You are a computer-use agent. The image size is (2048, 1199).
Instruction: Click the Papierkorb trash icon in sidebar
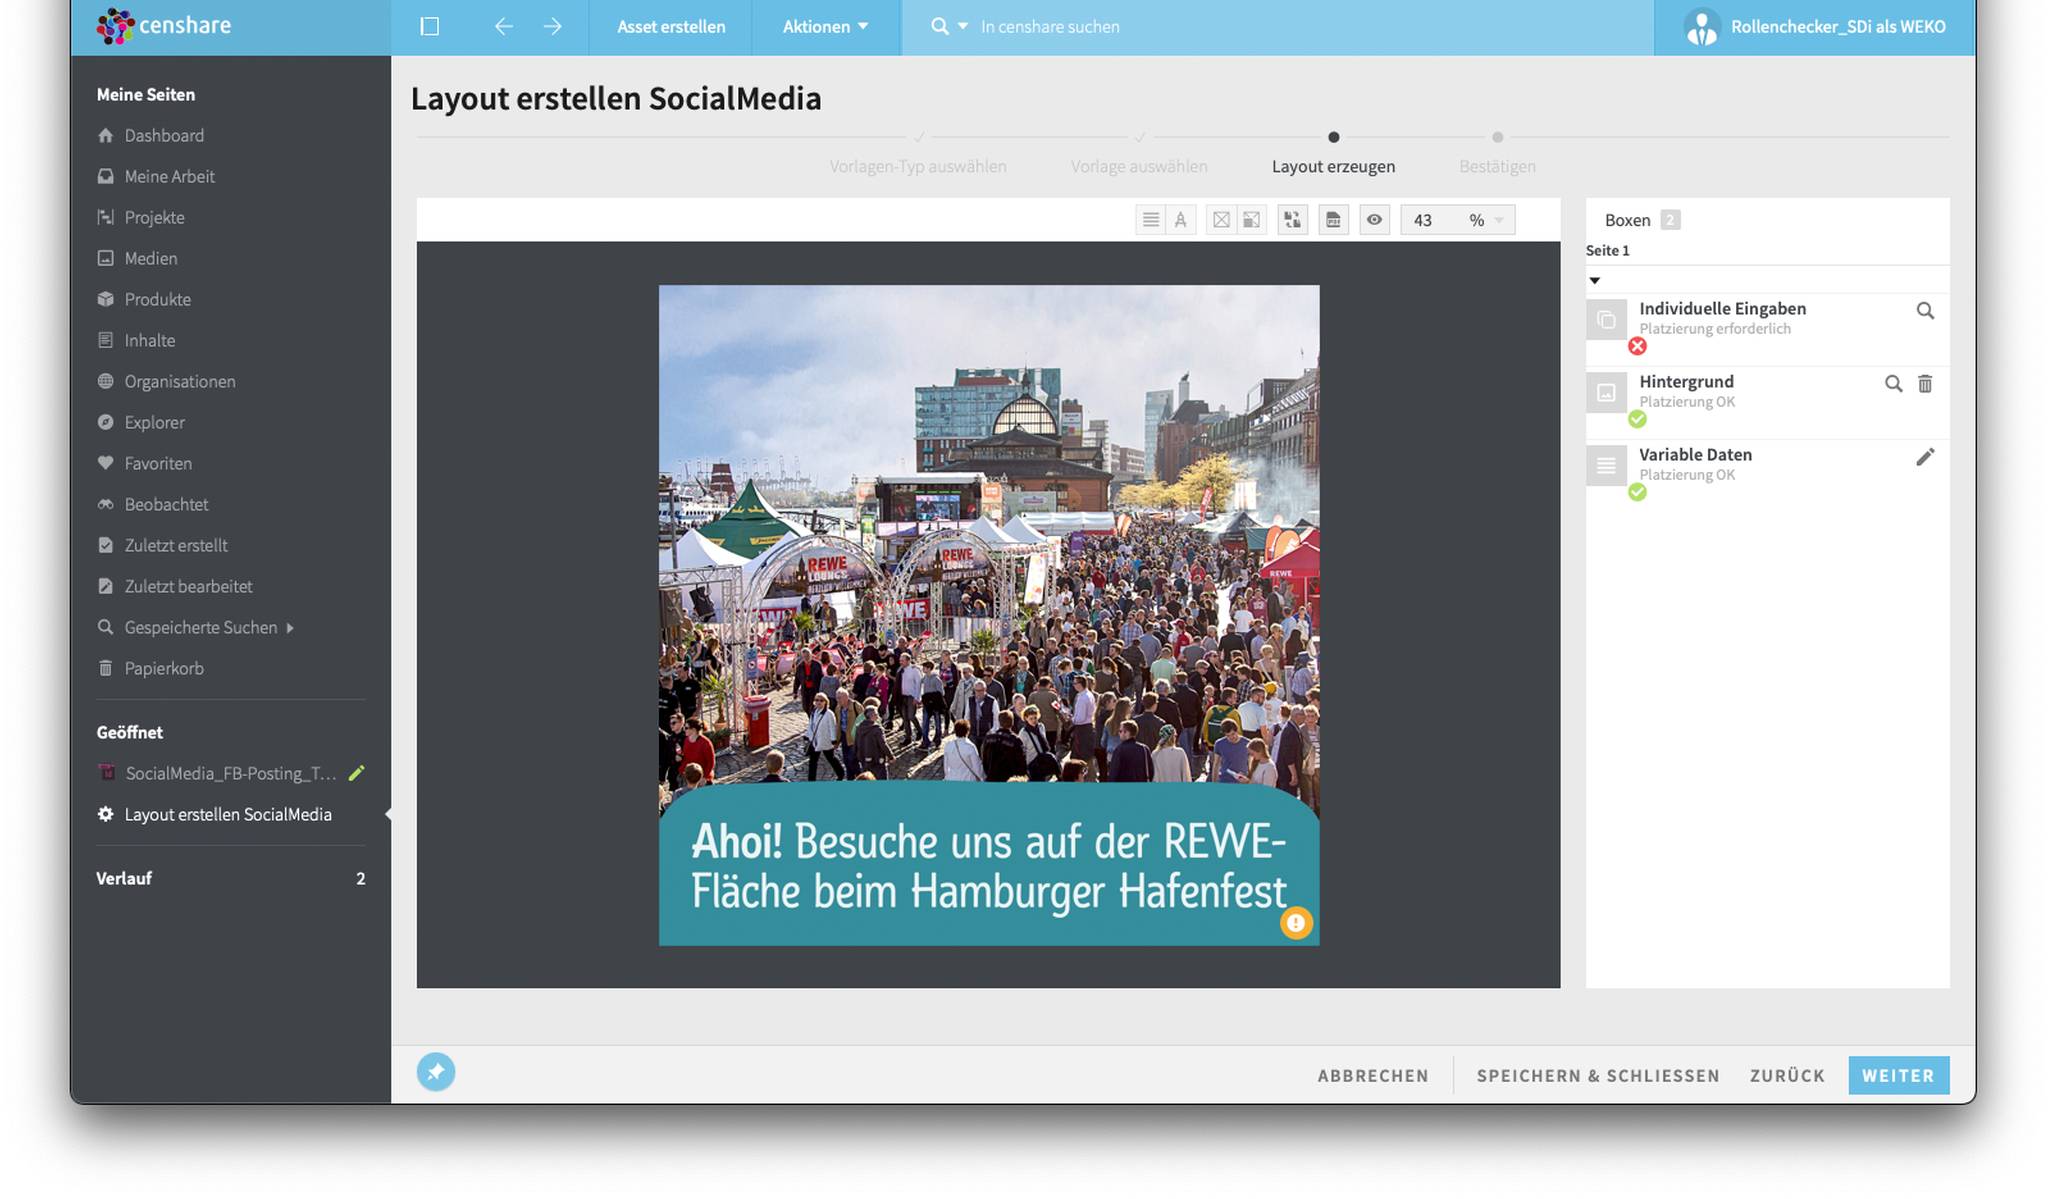click(105, 668)
